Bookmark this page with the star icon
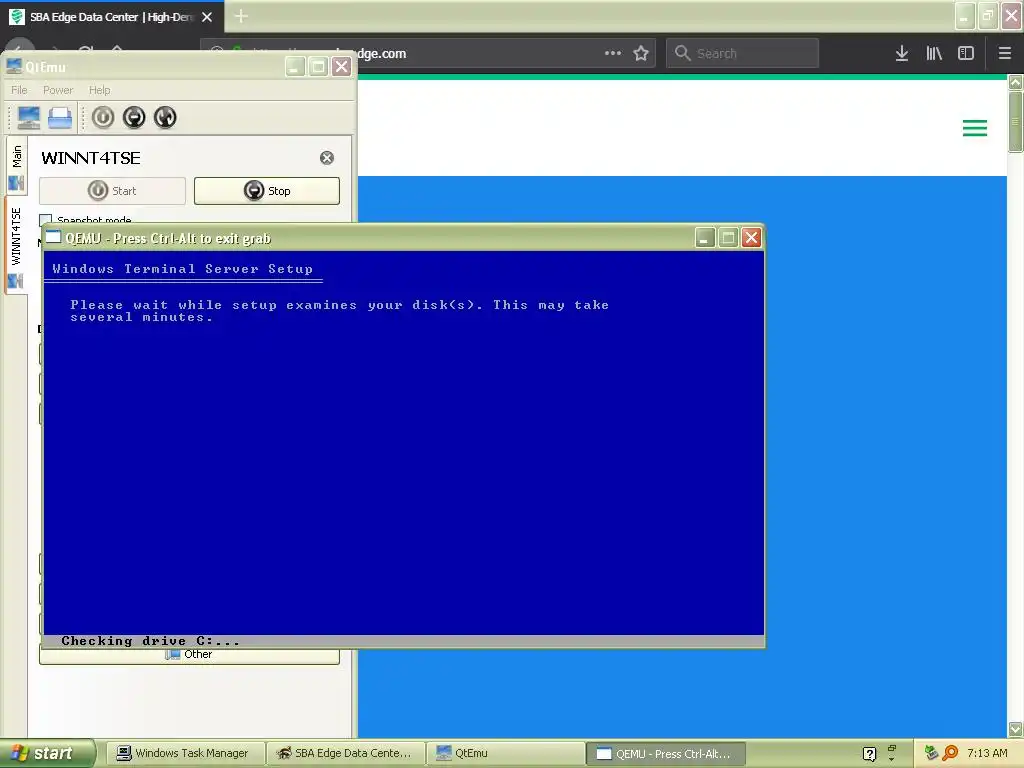Viewport: 1024px width, 768px height. pos(641,53)
